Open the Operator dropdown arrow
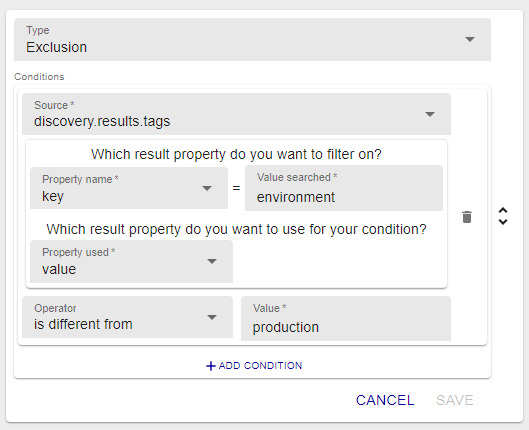The image size is (529, 430). pyautogui.click(x=212, y=317)
